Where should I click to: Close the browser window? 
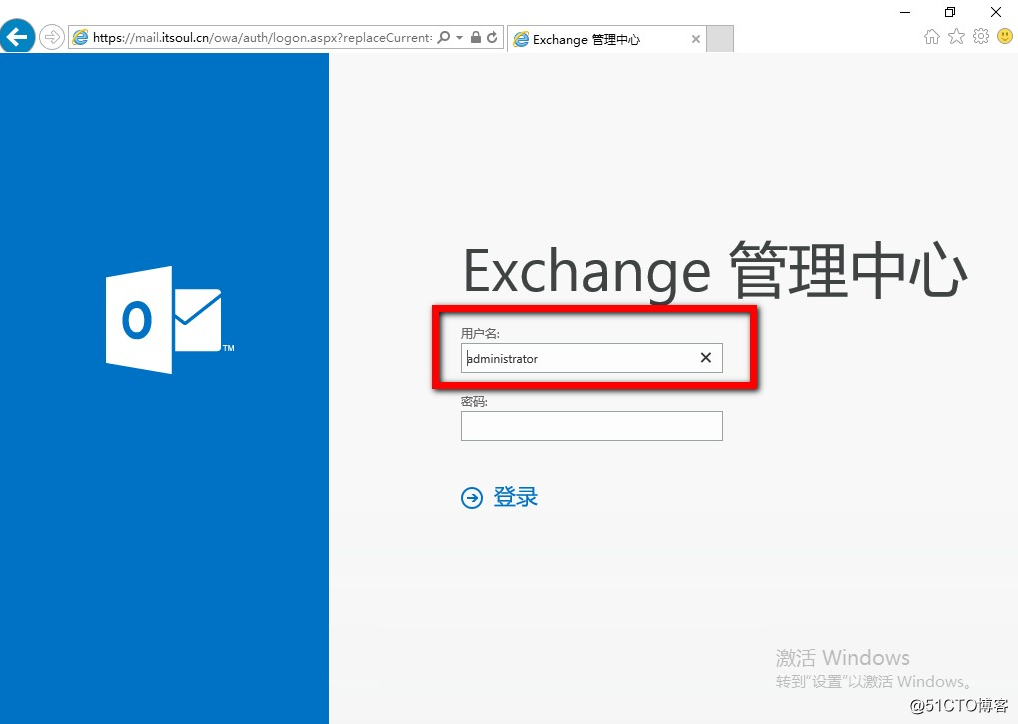(995, 12)
